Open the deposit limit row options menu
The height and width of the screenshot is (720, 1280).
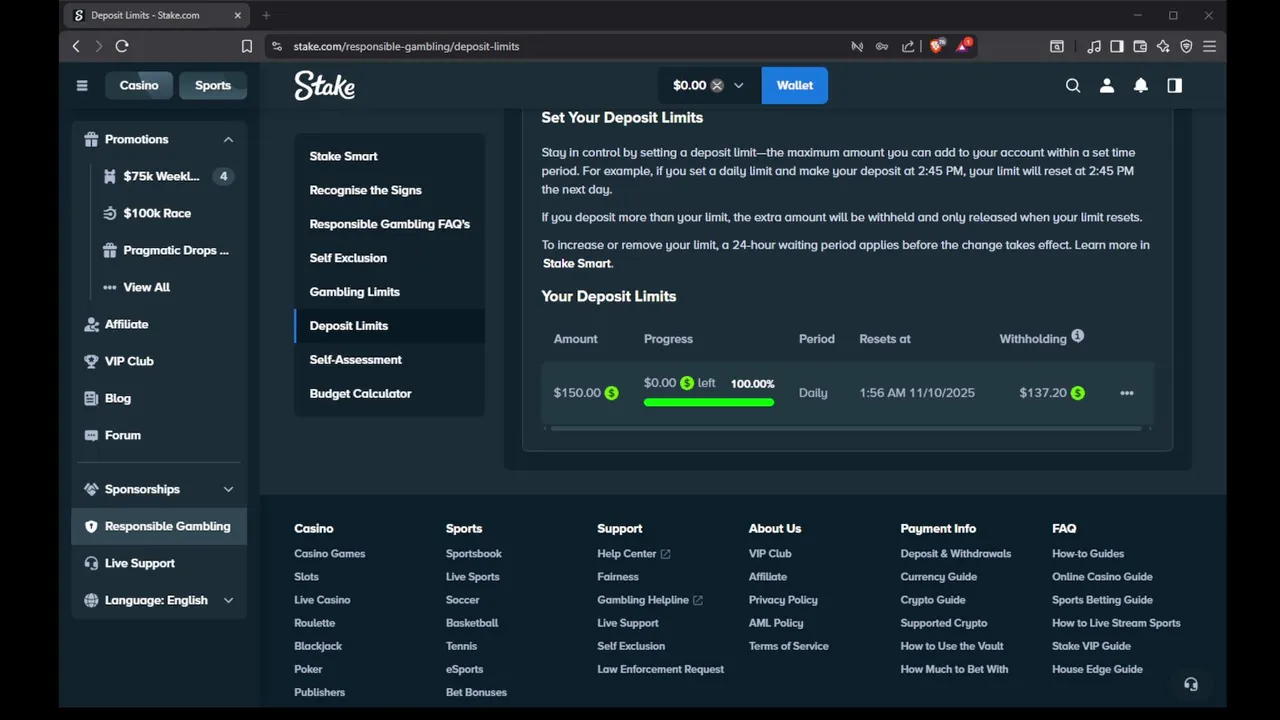pyautogui.click(x=1127, y=393)
